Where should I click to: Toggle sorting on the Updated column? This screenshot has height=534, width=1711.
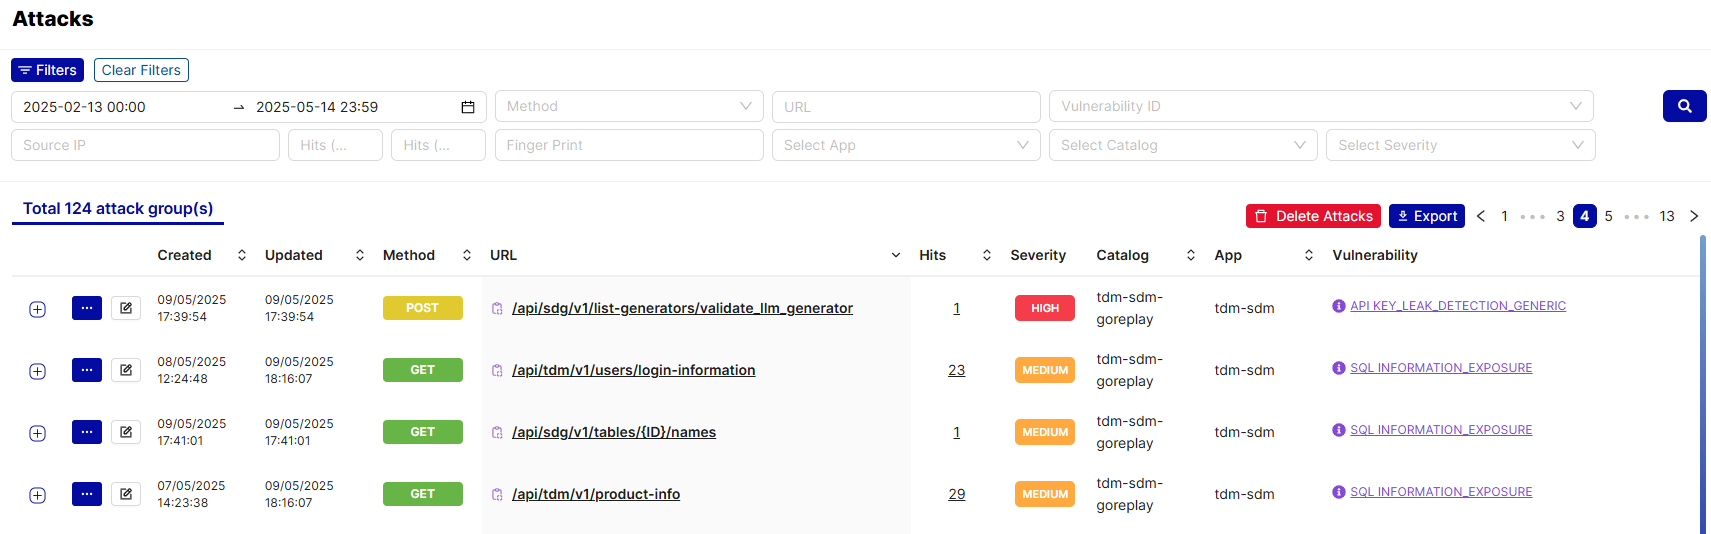[x=359, y=256]
